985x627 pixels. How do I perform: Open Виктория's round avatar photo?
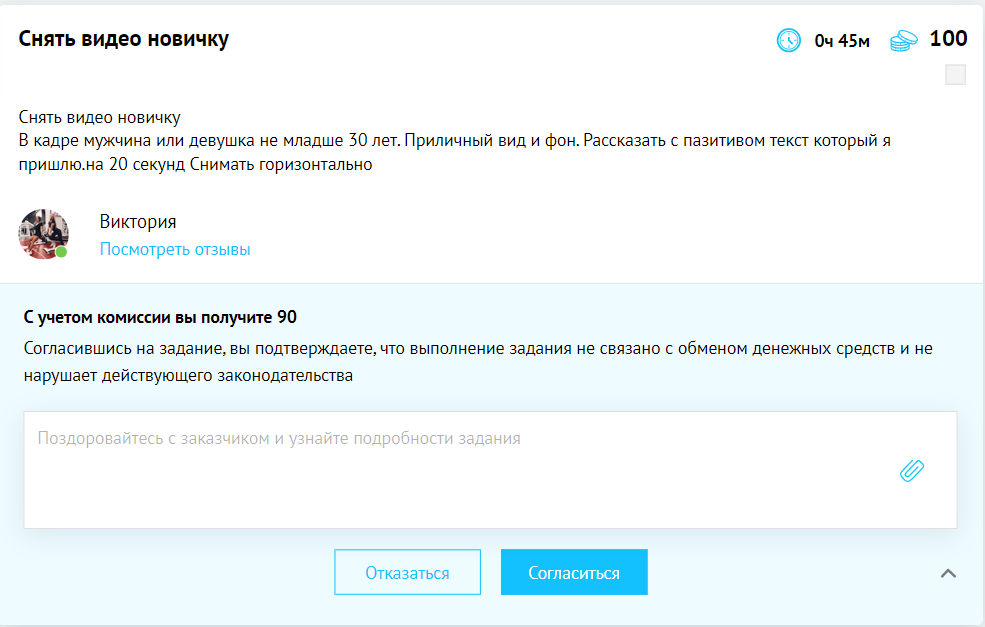[x=43, y=234]
